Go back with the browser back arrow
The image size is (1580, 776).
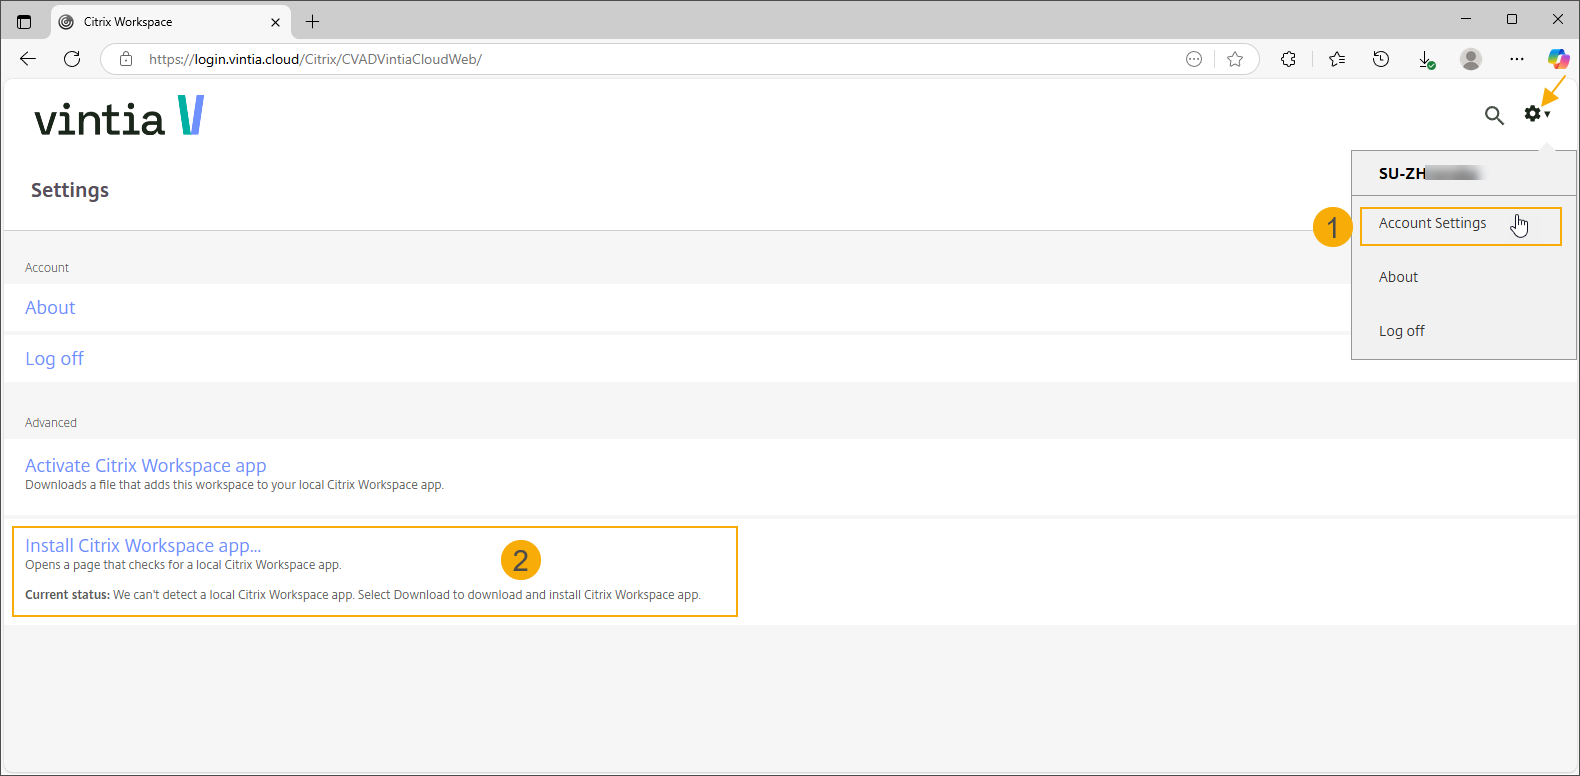coord(28,59)
